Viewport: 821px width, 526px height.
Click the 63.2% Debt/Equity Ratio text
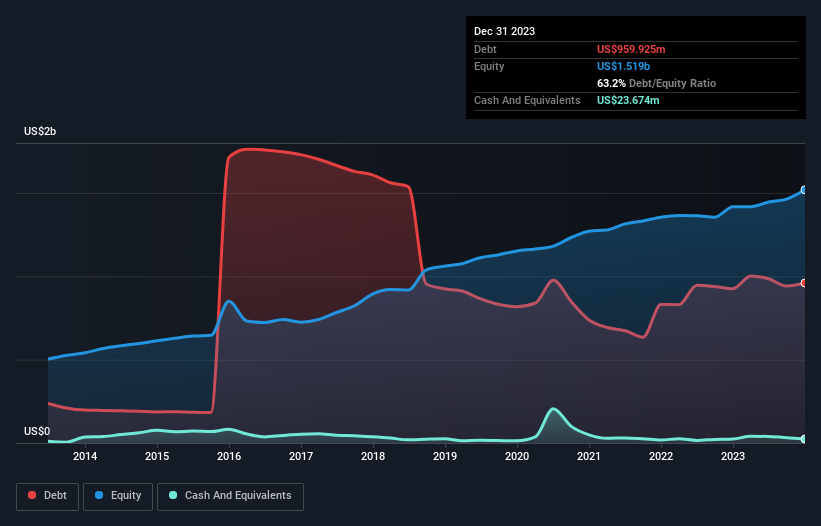tap(656, 83)
